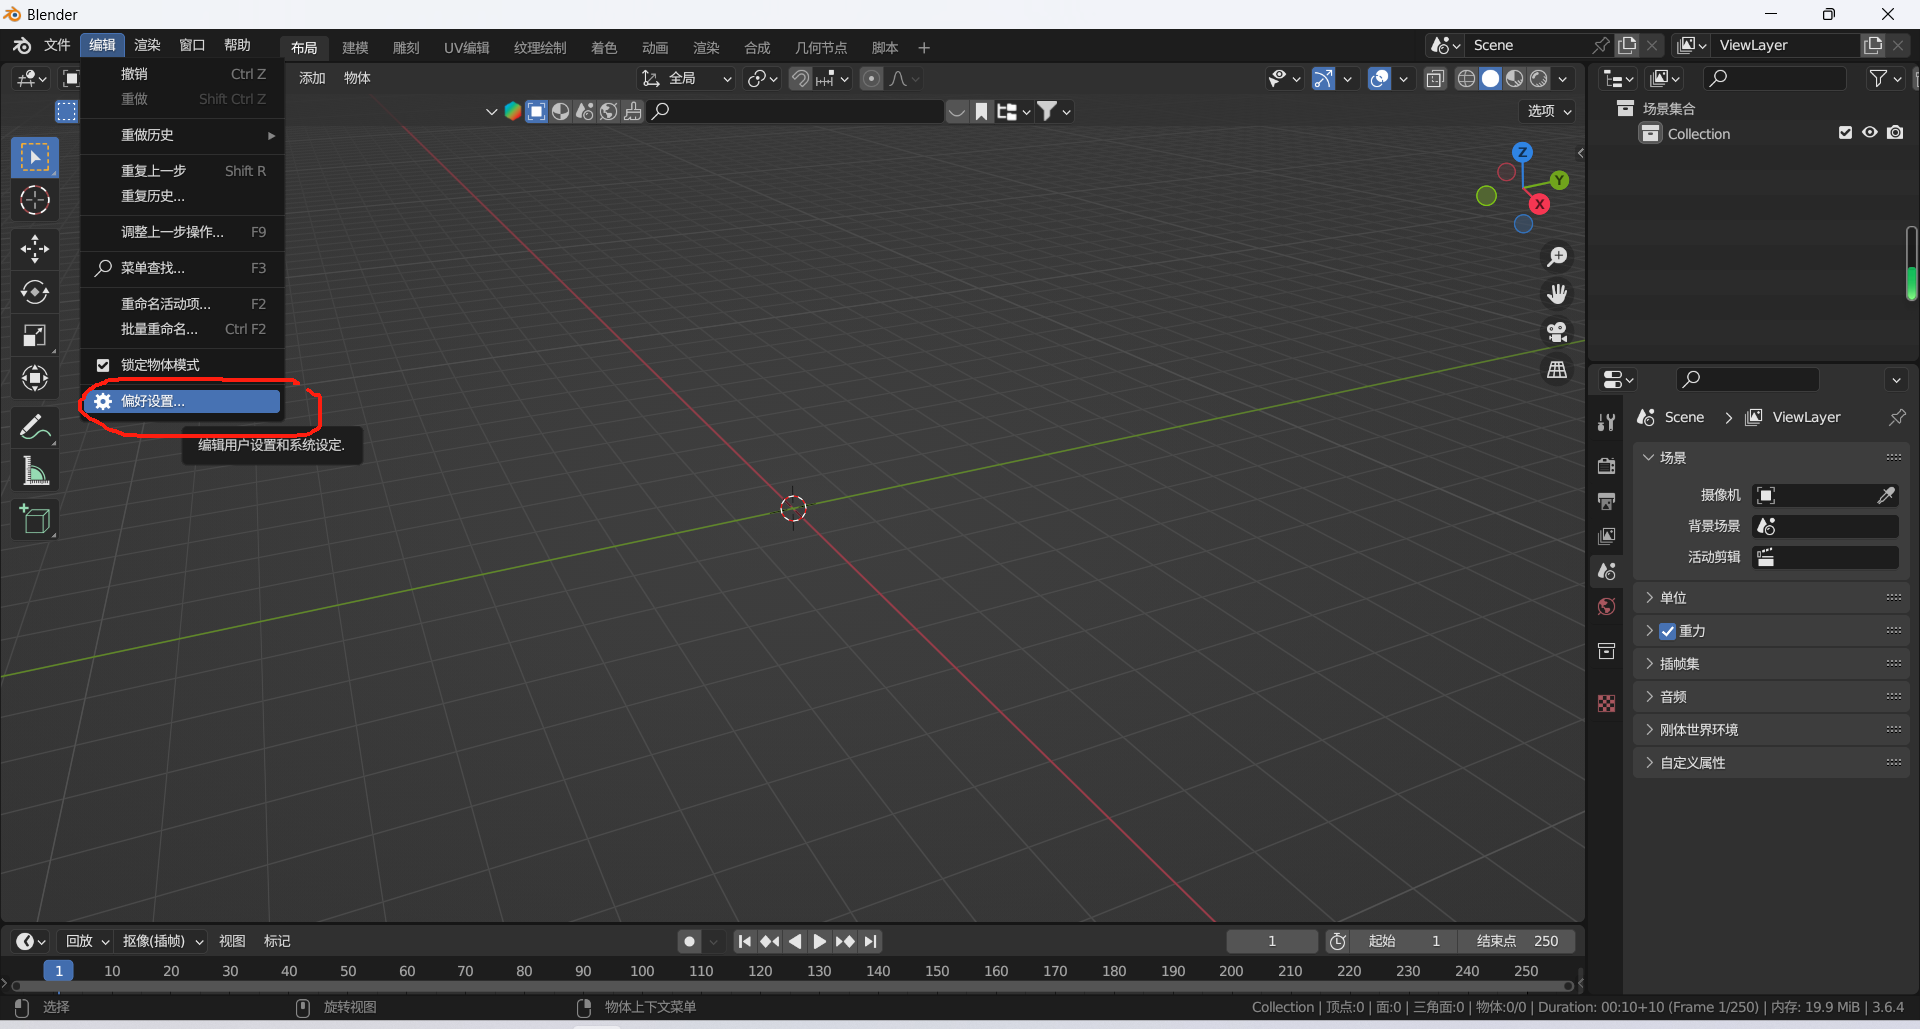Open the 渲染 menu in the top bar

147,45
